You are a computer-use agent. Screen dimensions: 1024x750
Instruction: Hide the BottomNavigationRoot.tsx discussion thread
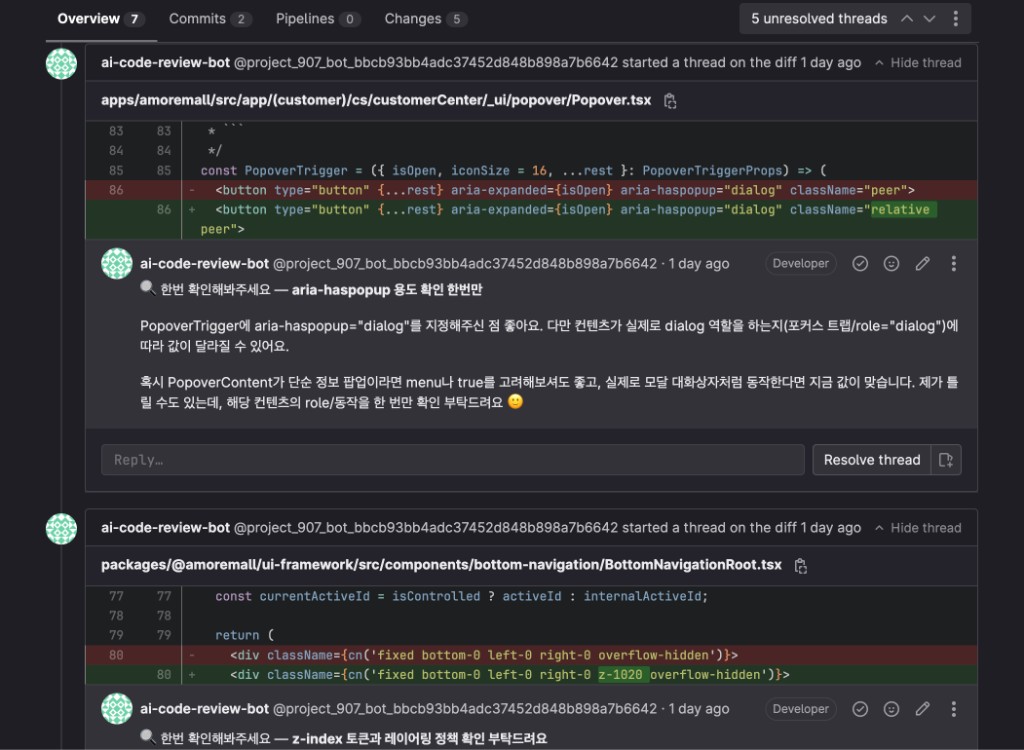click(917, 528)
